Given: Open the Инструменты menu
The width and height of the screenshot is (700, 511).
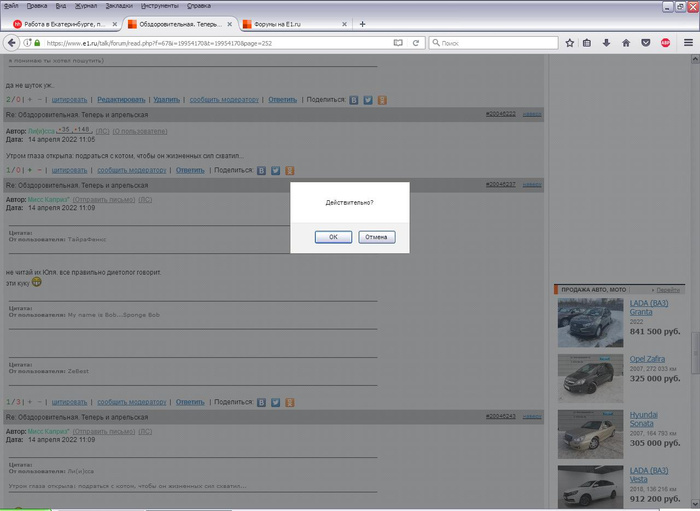Looking at the screenshot, I should pyautogui.click(x=162, y=5).
